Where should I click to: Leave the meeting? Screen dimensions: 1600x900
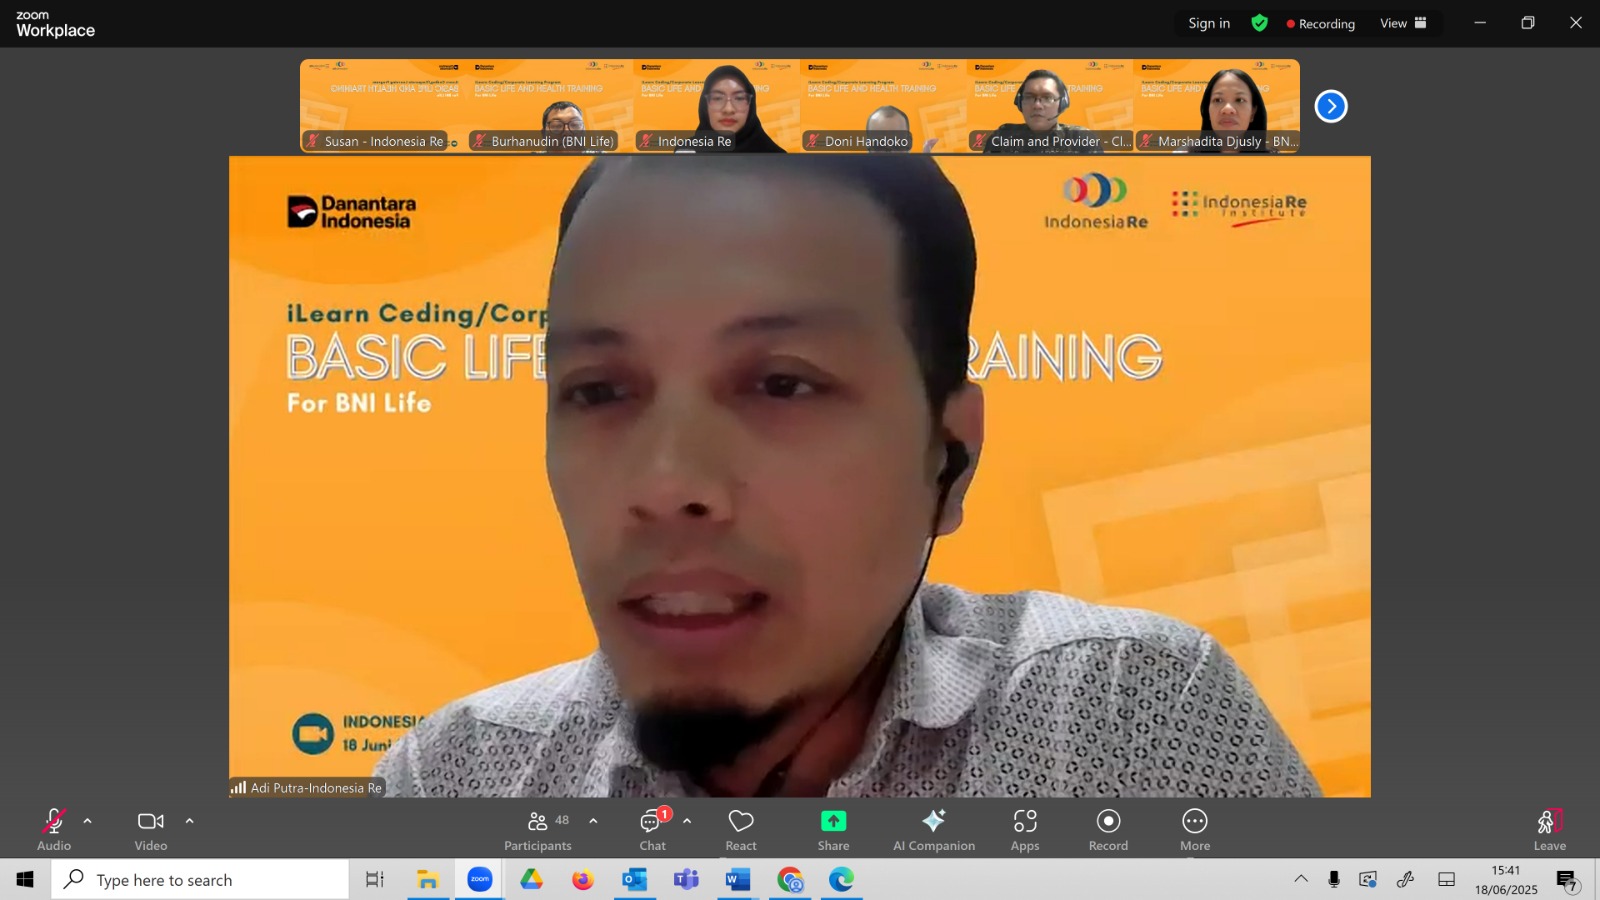coord(1550,830)
